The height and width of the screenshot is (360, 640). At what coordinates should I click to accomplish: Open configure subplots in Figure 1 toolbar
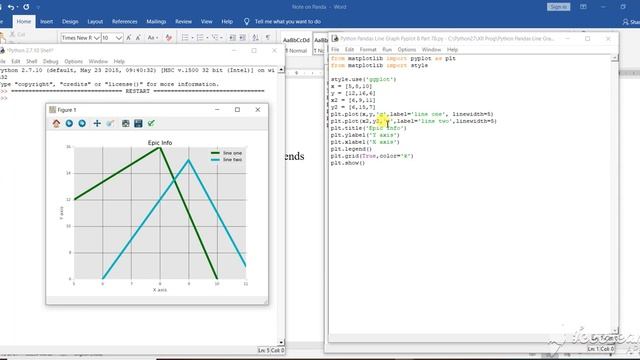coord(125,123)
